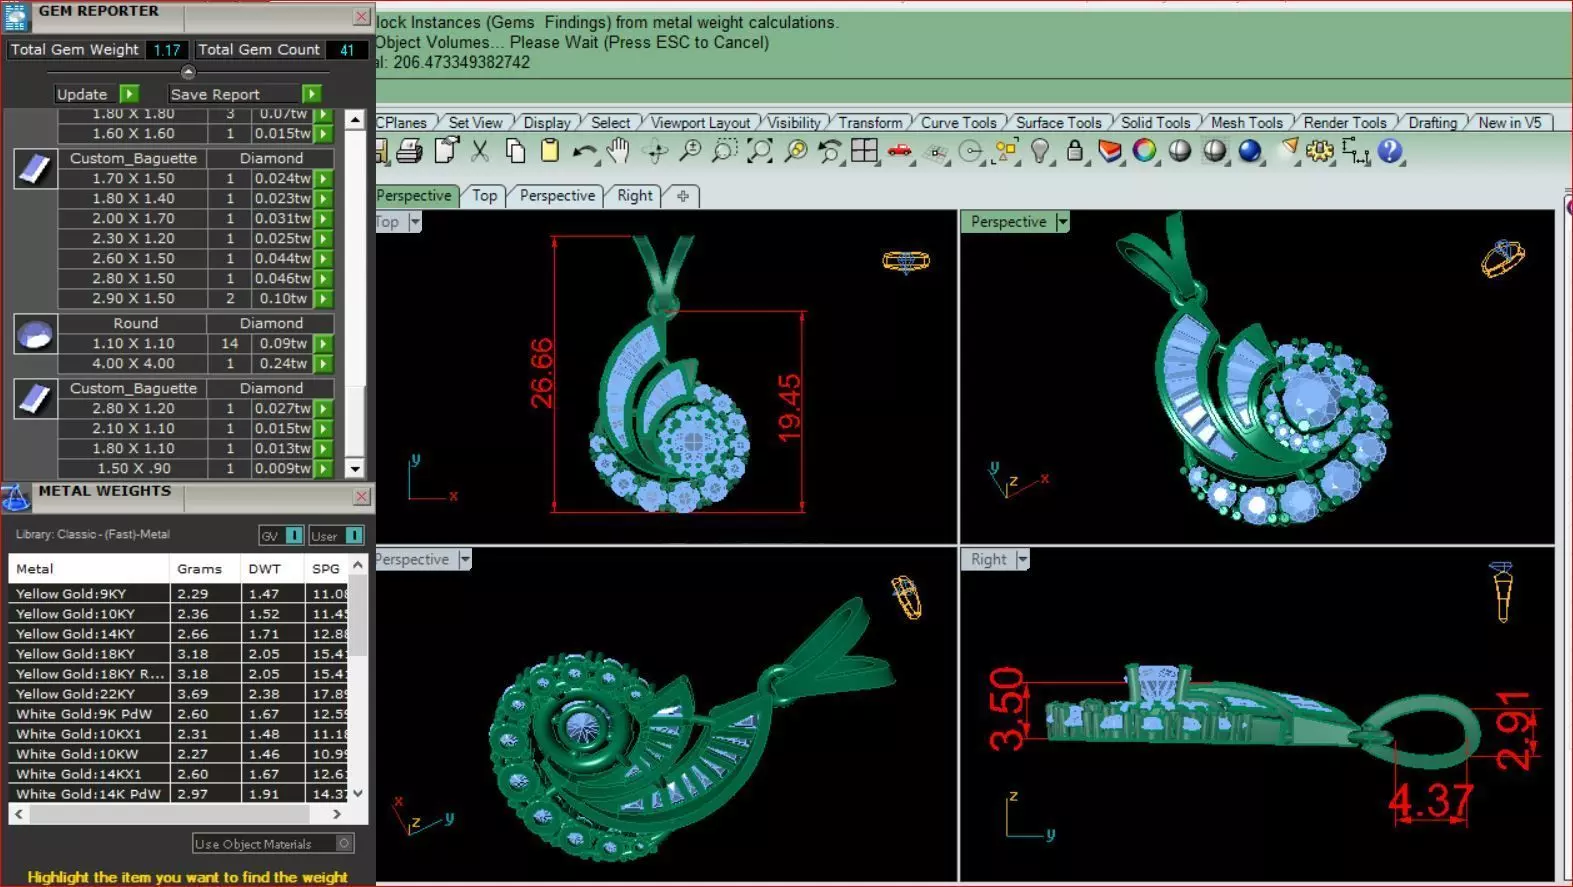Image resolution: width=1573 pixels, height=887 pixels.
Task: Click green arrow for 4.00 X 4.00 round
Action: coord(323,364)
